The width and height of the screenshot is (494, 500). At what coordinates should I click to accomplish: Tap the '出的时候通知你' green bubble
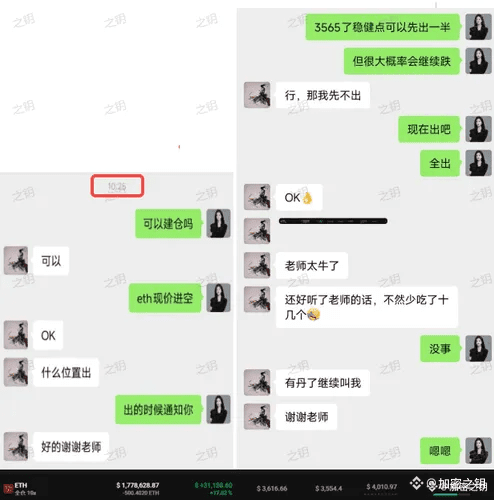(158, 410)
